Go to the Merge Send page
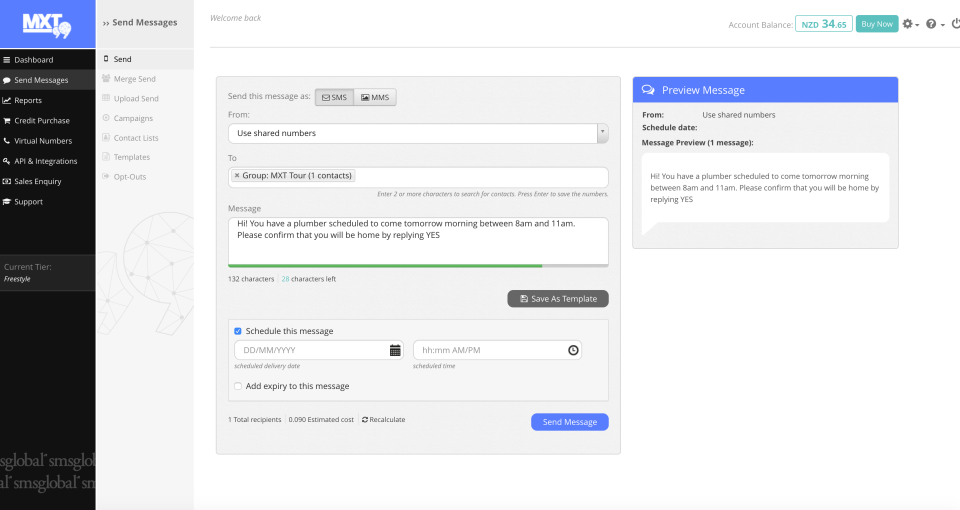The height and width of the screenshot is (510, 960). coord(135,79)
